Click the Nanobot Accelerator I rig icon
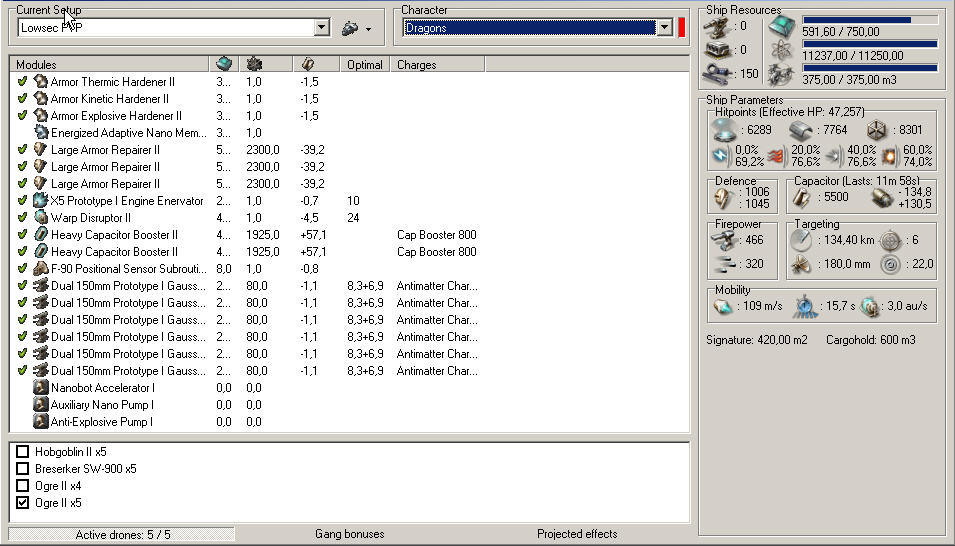Screen dimensions: 955x546 (x=41, y=388)
